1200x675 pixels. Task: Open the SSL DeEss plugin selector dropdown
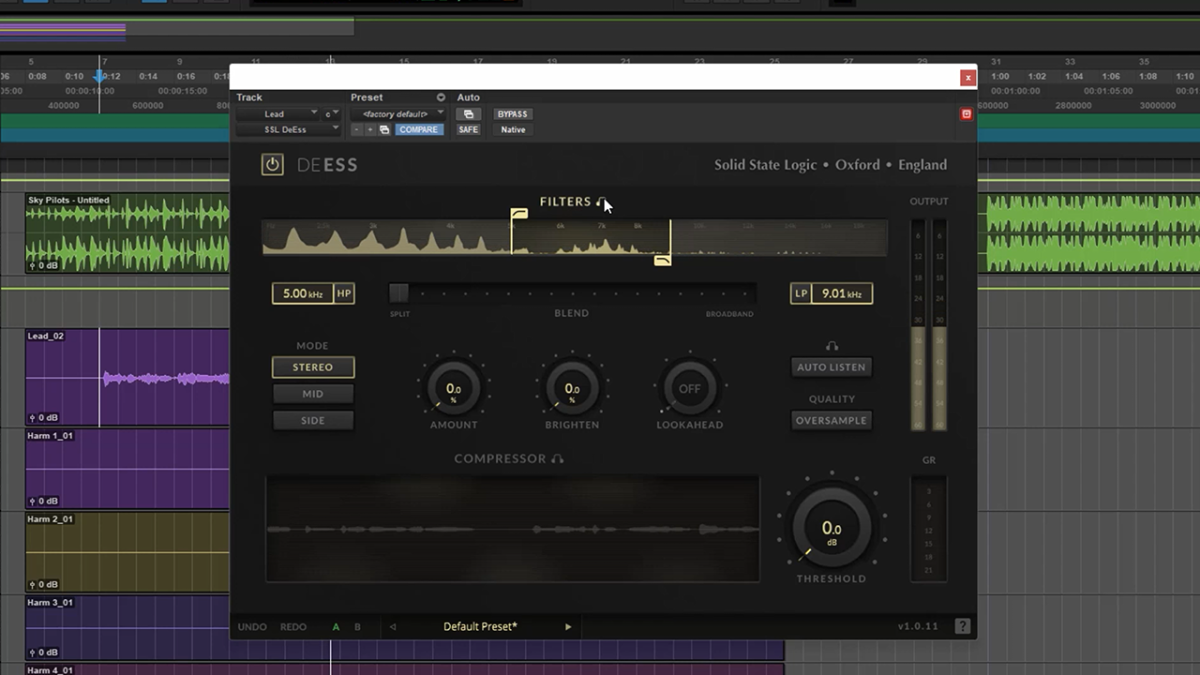point(288,130)
